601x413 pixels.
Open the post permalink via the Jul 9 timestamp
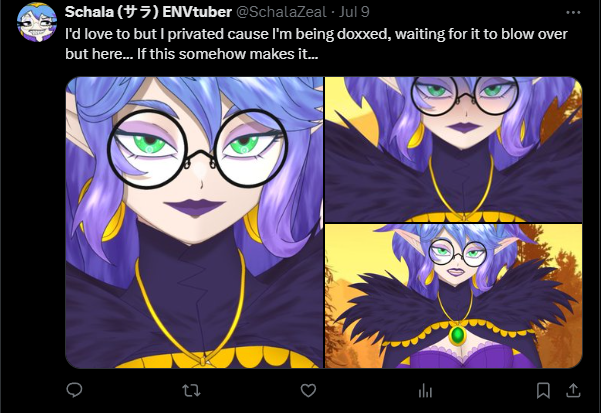click(x=354, y=12)
